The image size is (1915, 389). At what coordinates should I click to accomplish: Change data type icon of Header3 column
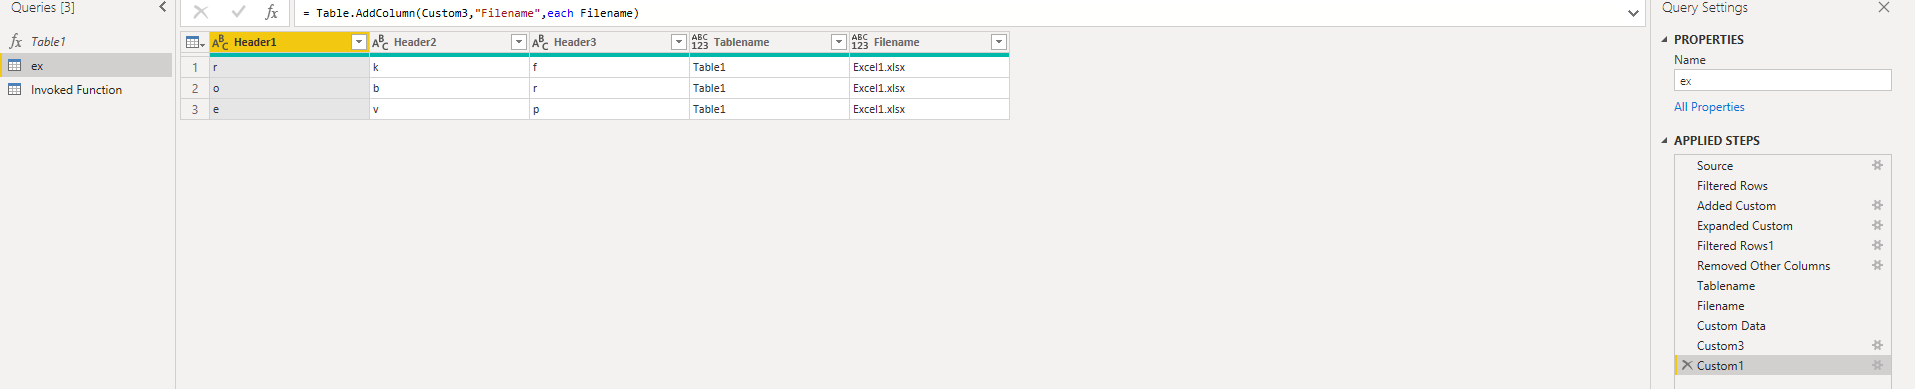coord(540,42)
